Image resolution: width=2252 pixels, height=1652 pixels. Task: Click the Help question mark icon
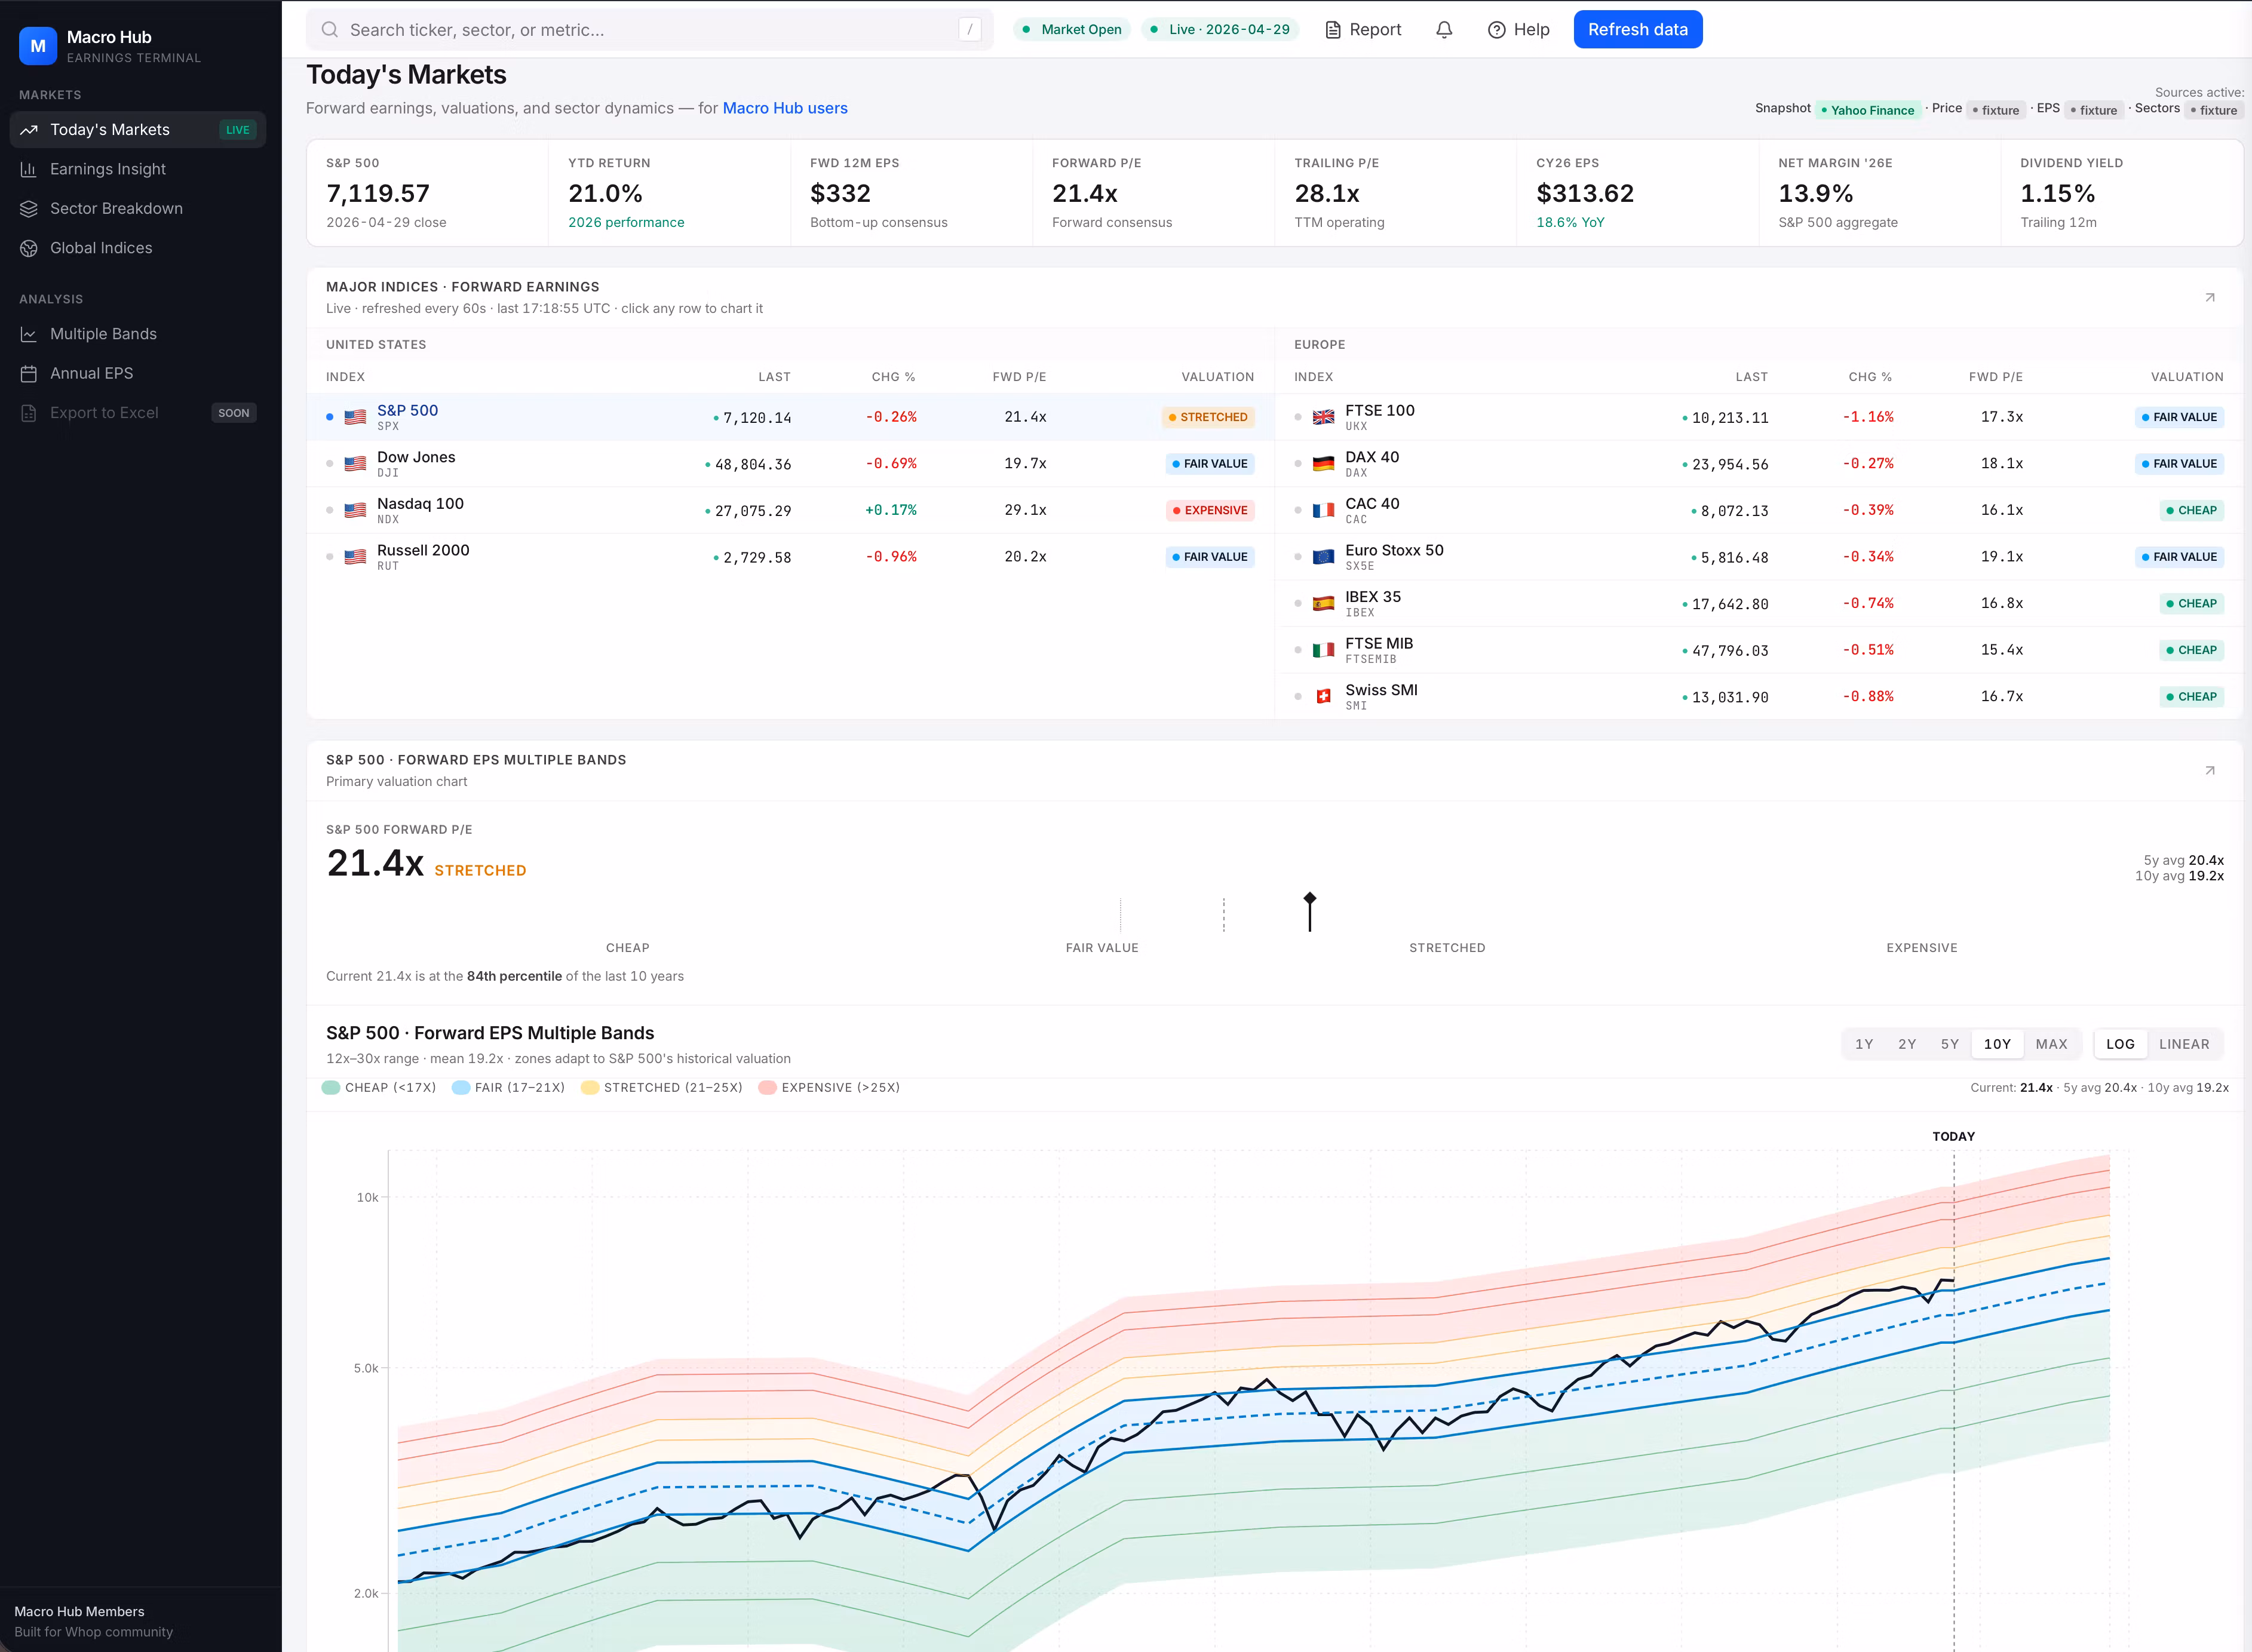click(1496, 30)
